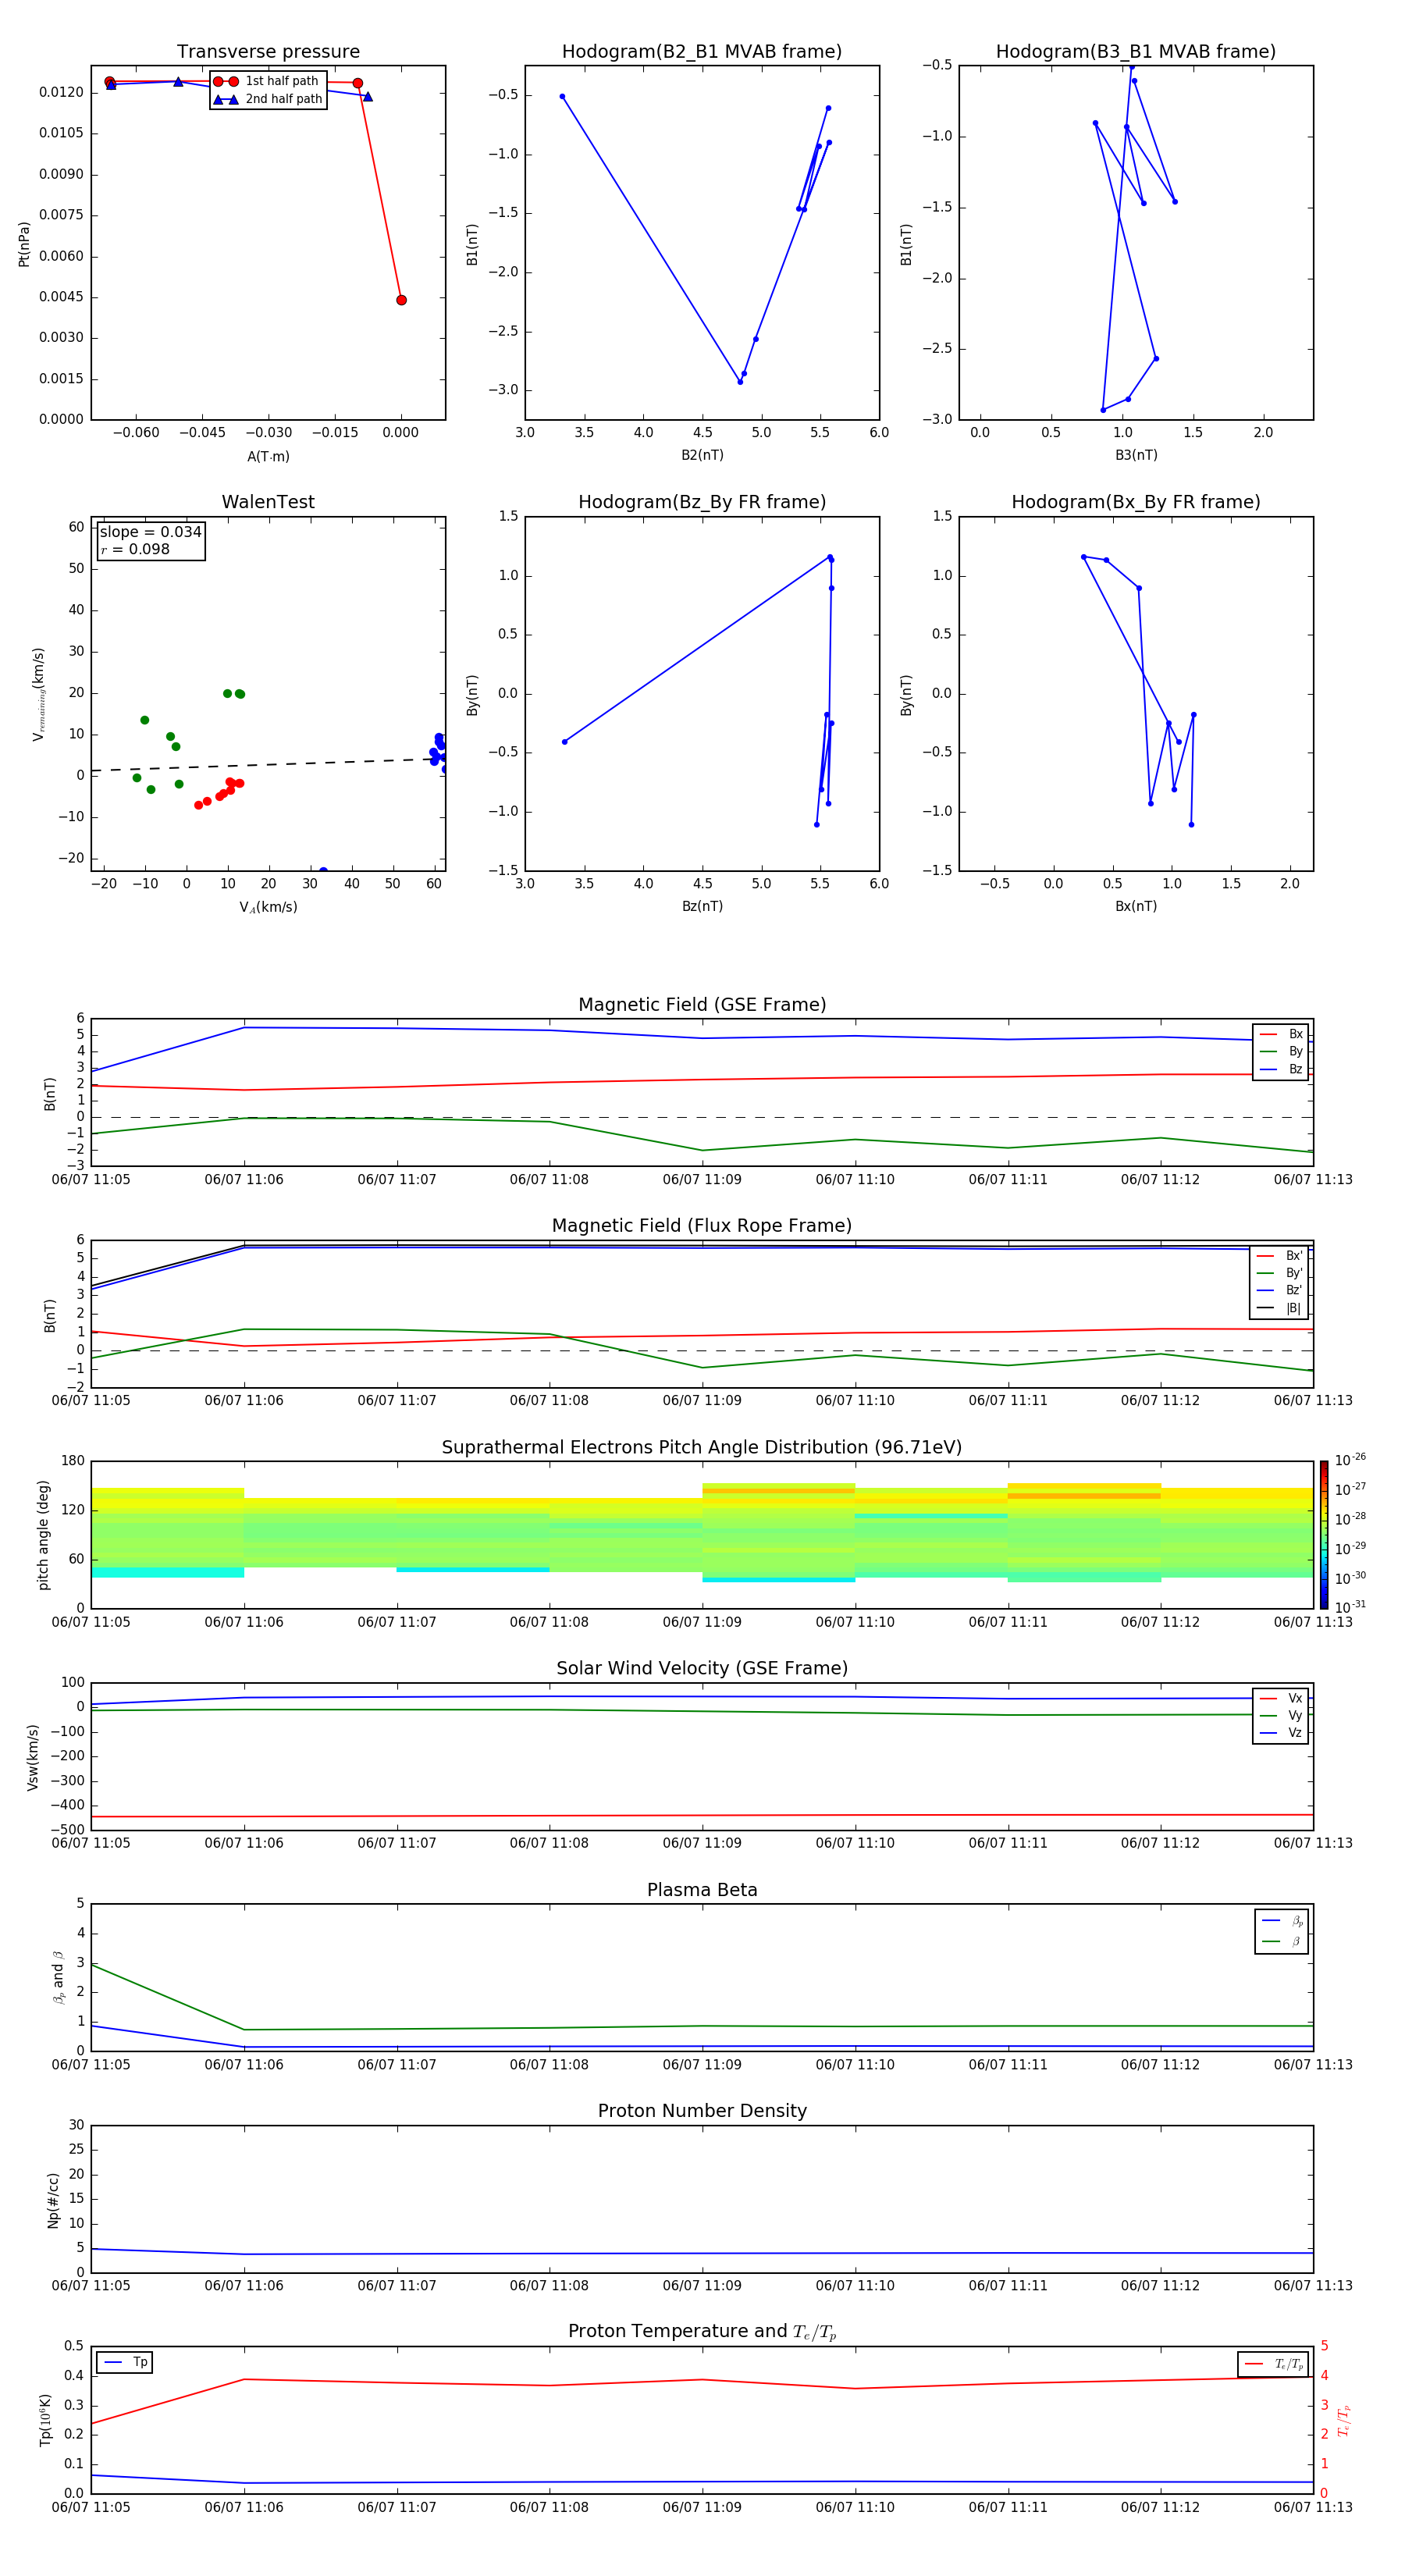This screenshot has height=2576, width=1405.
Task: Click the |B| entry in flux rope legend
Action: click(x=1280, y=1308)
